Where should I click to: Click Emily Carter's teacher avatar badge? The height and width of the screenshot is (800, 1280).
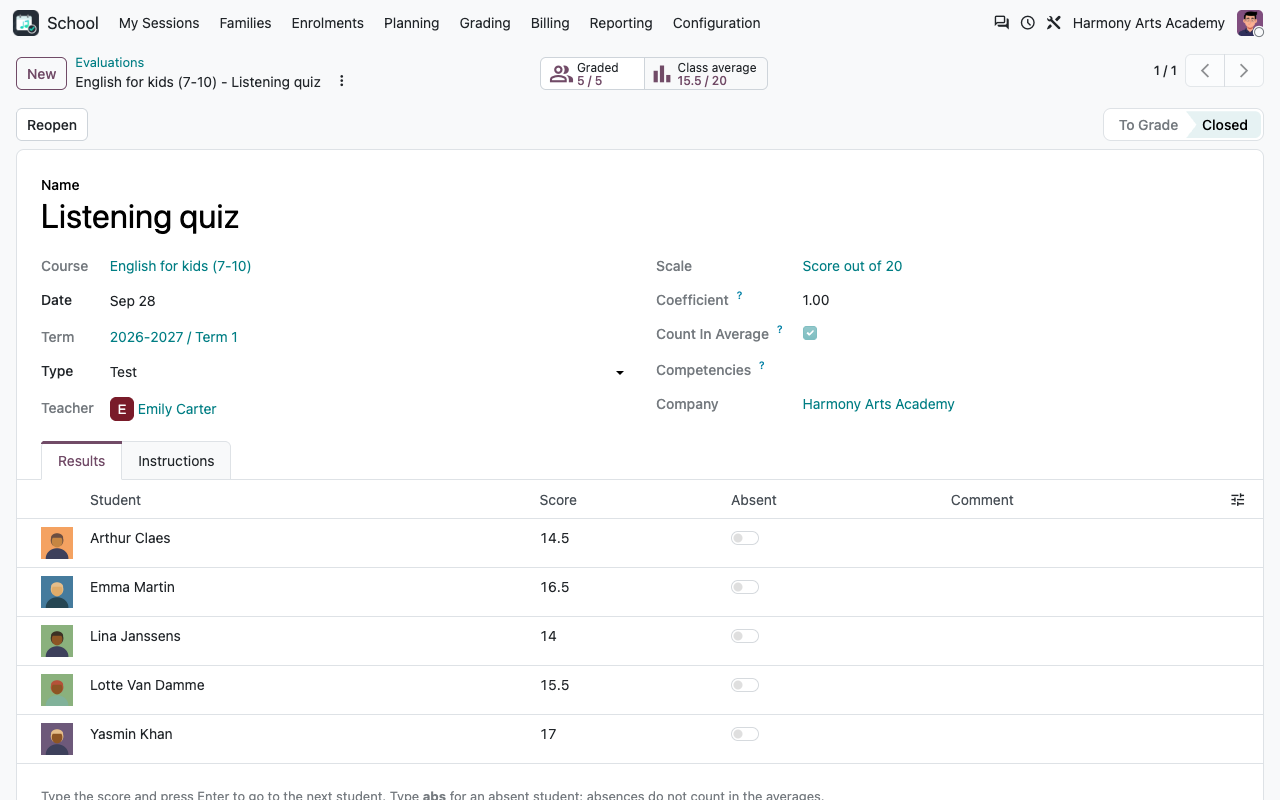(122, 408)
